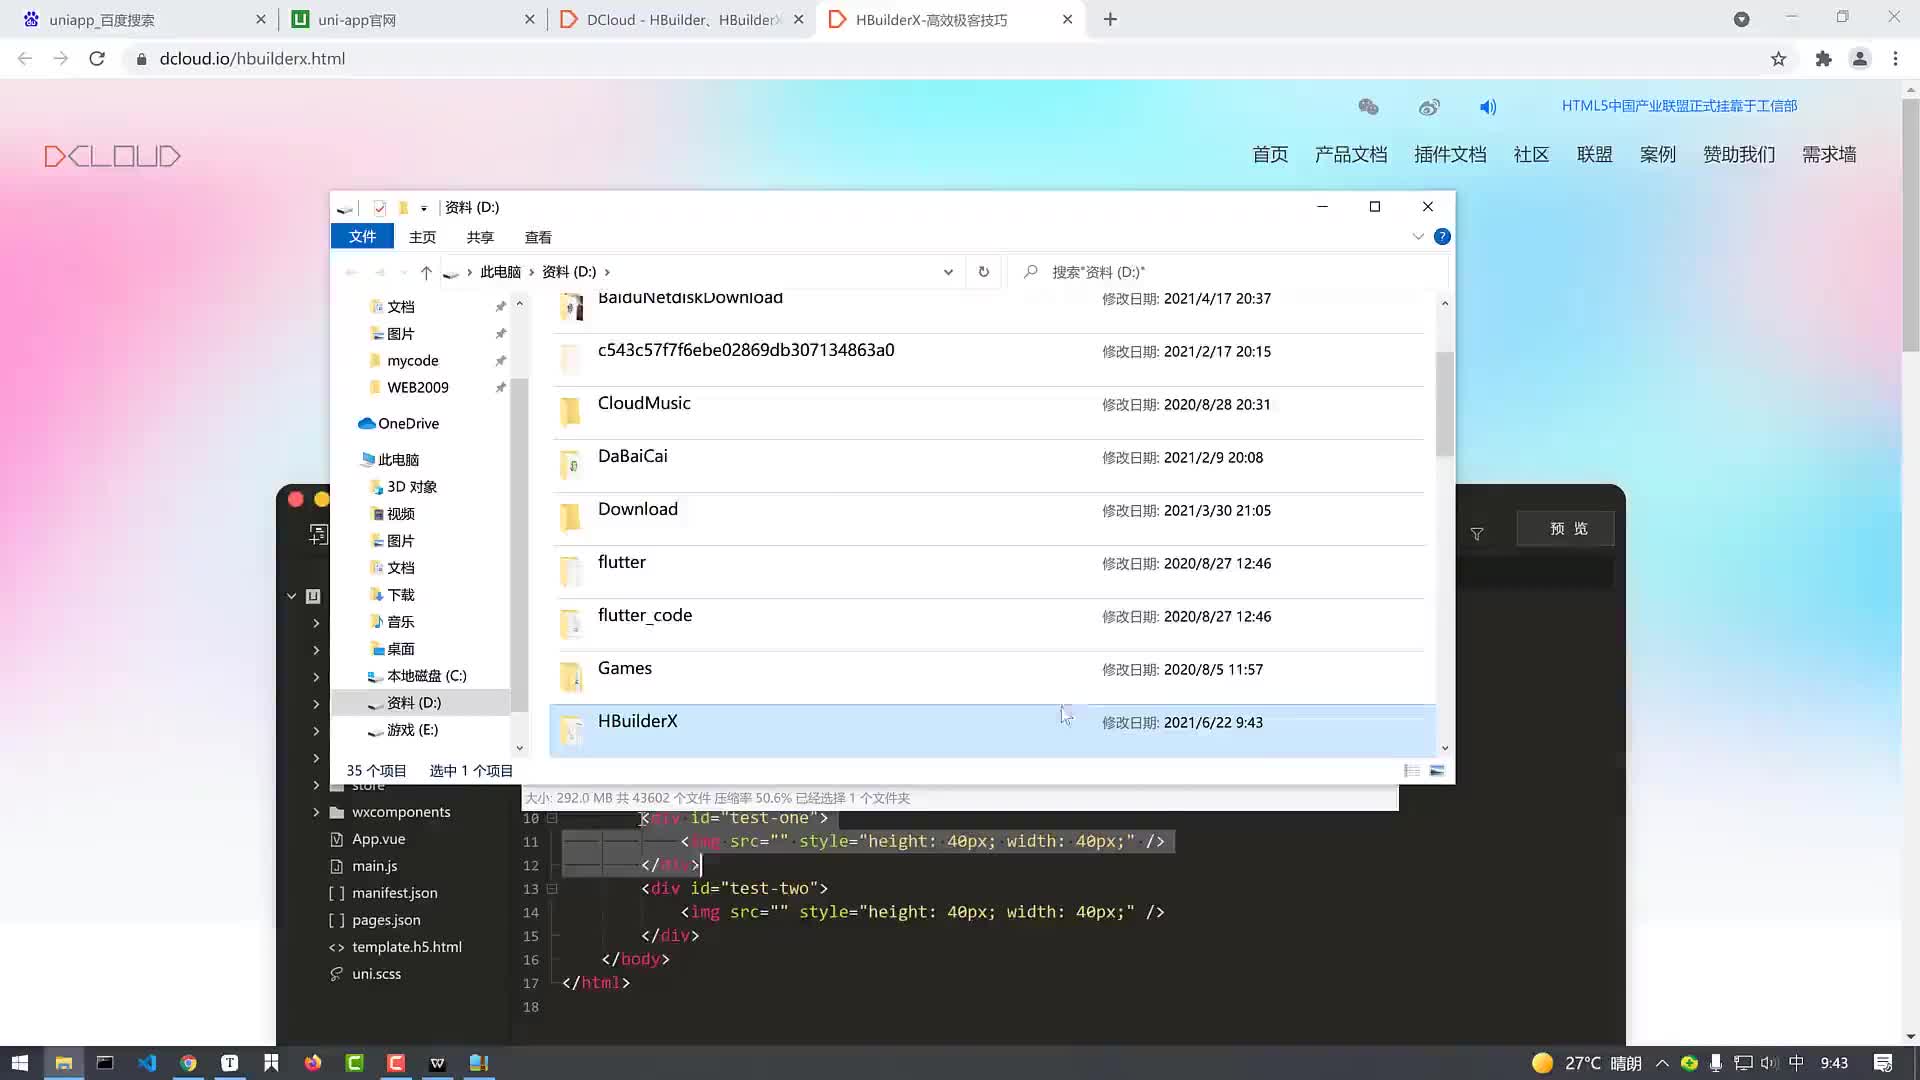Collapse code fold marker at line 13
The image size is (1920, 1080).
(x=552, y=888)
